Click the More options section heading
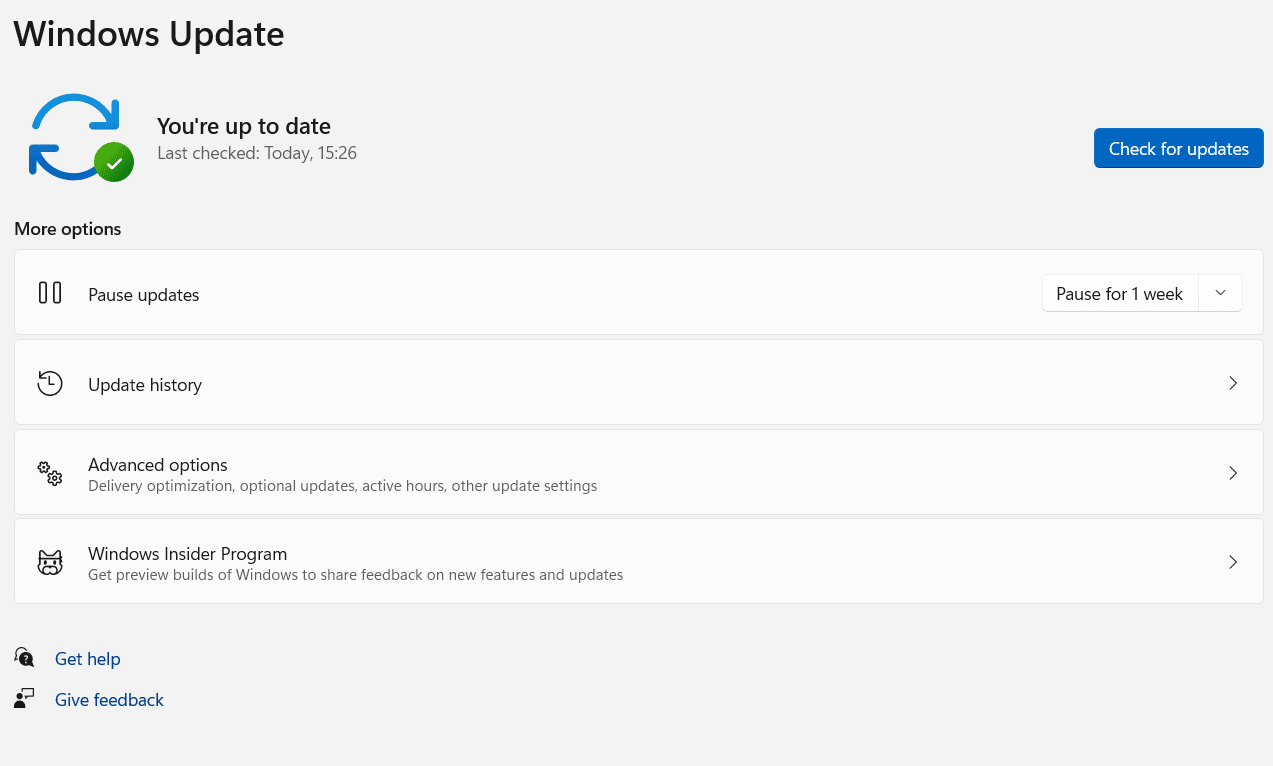 [x=68, y=229]
